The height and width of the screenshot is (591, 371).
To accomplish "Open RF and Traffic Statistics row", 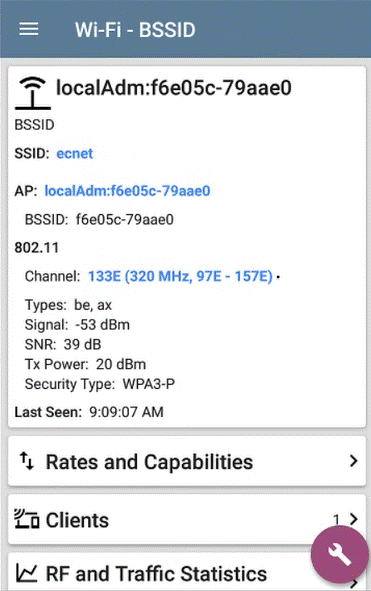I will (x=187, y=572).
